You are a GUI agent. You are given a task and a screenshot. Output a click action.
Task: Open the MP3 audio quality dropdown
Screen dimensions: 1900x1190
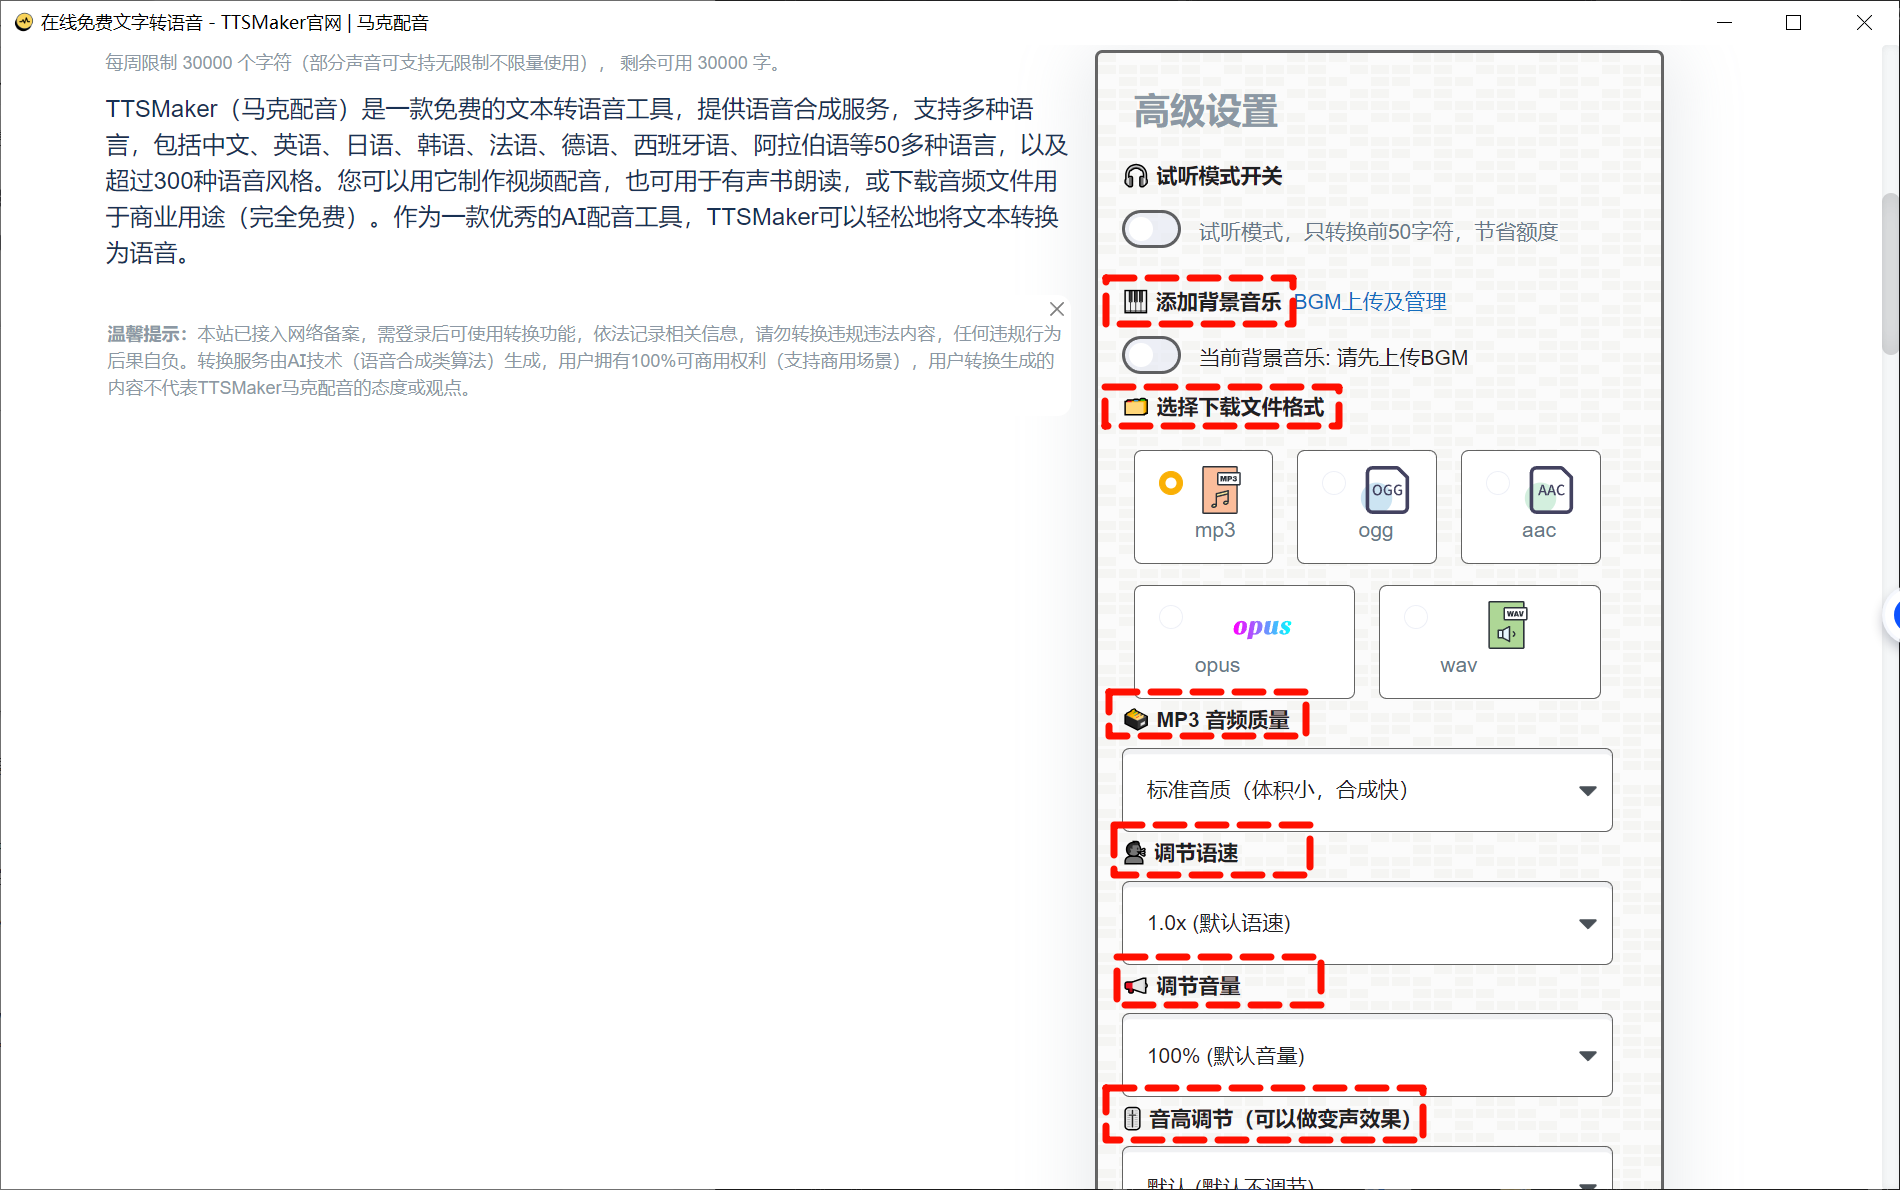coord(1367,790)
